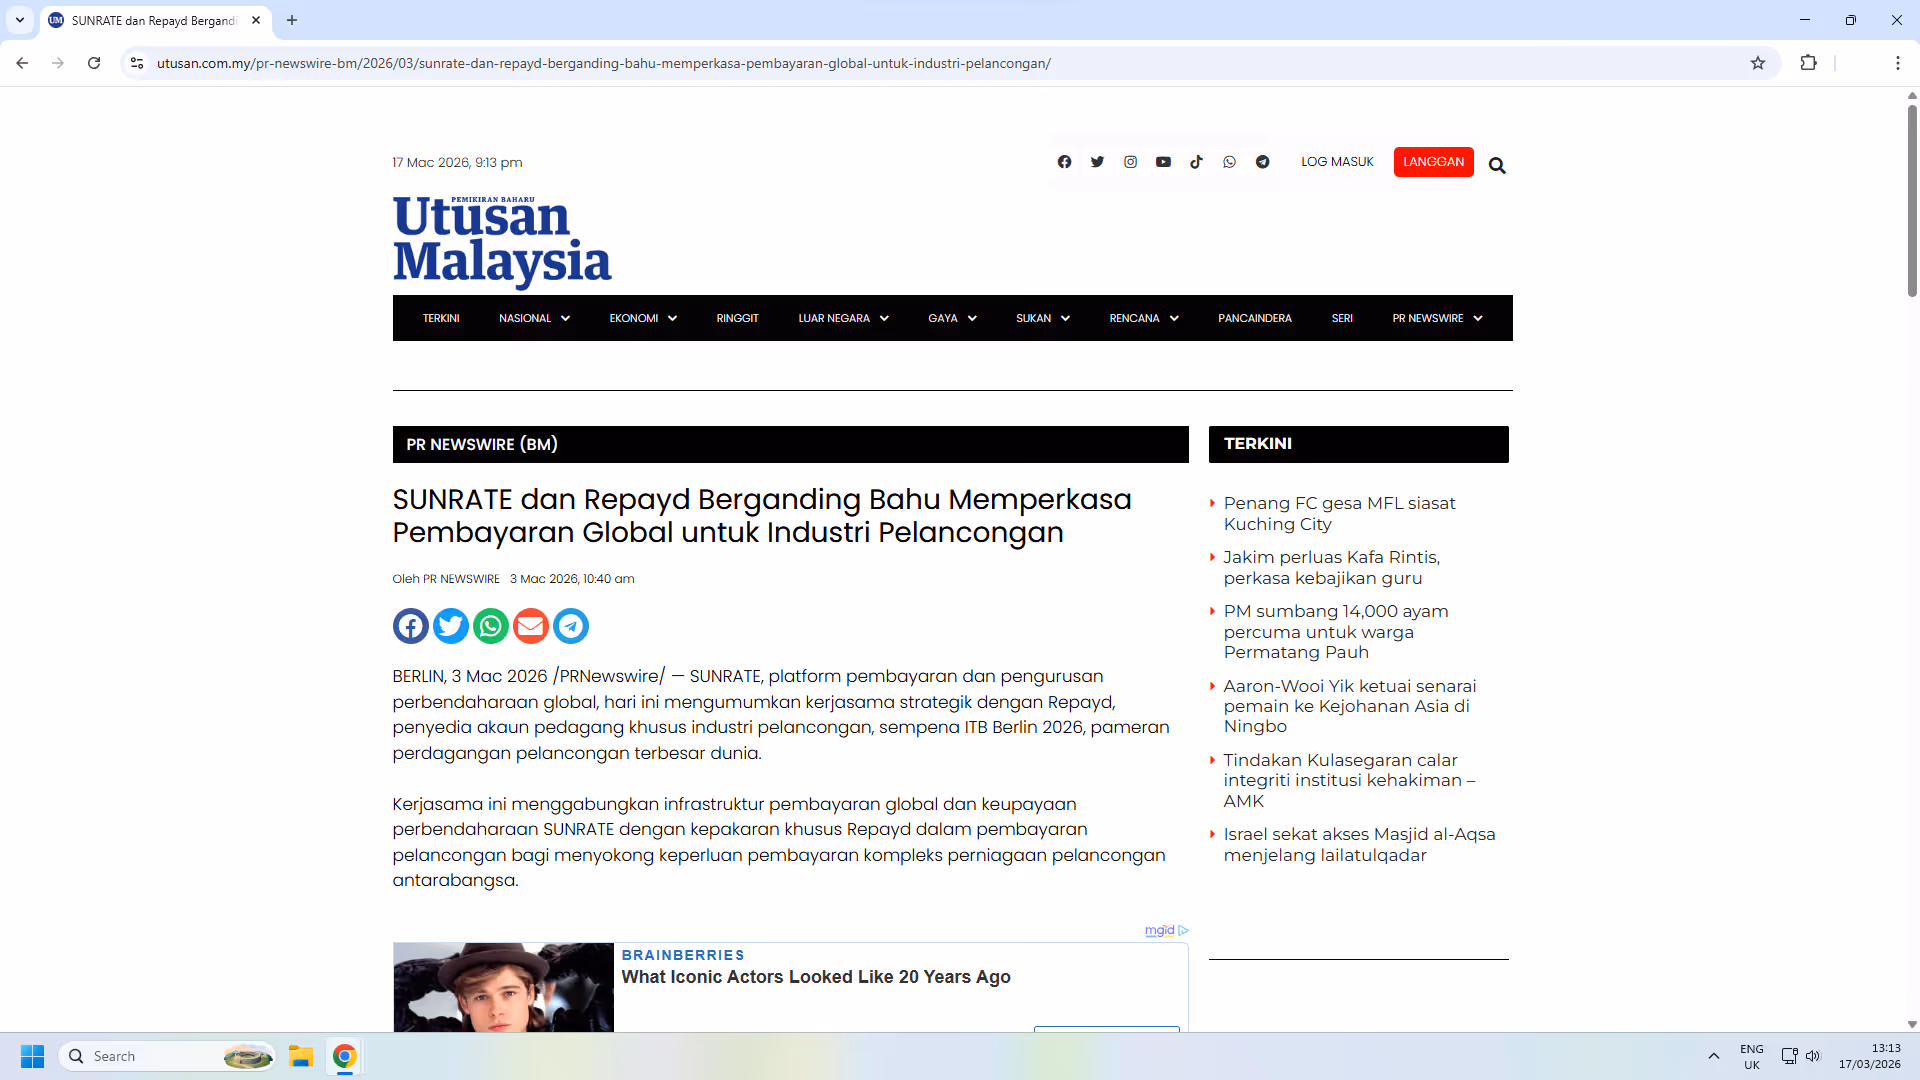
Task: Open 'PM sumbang 14,000 ayam' story
Action: click(1336, 632)
